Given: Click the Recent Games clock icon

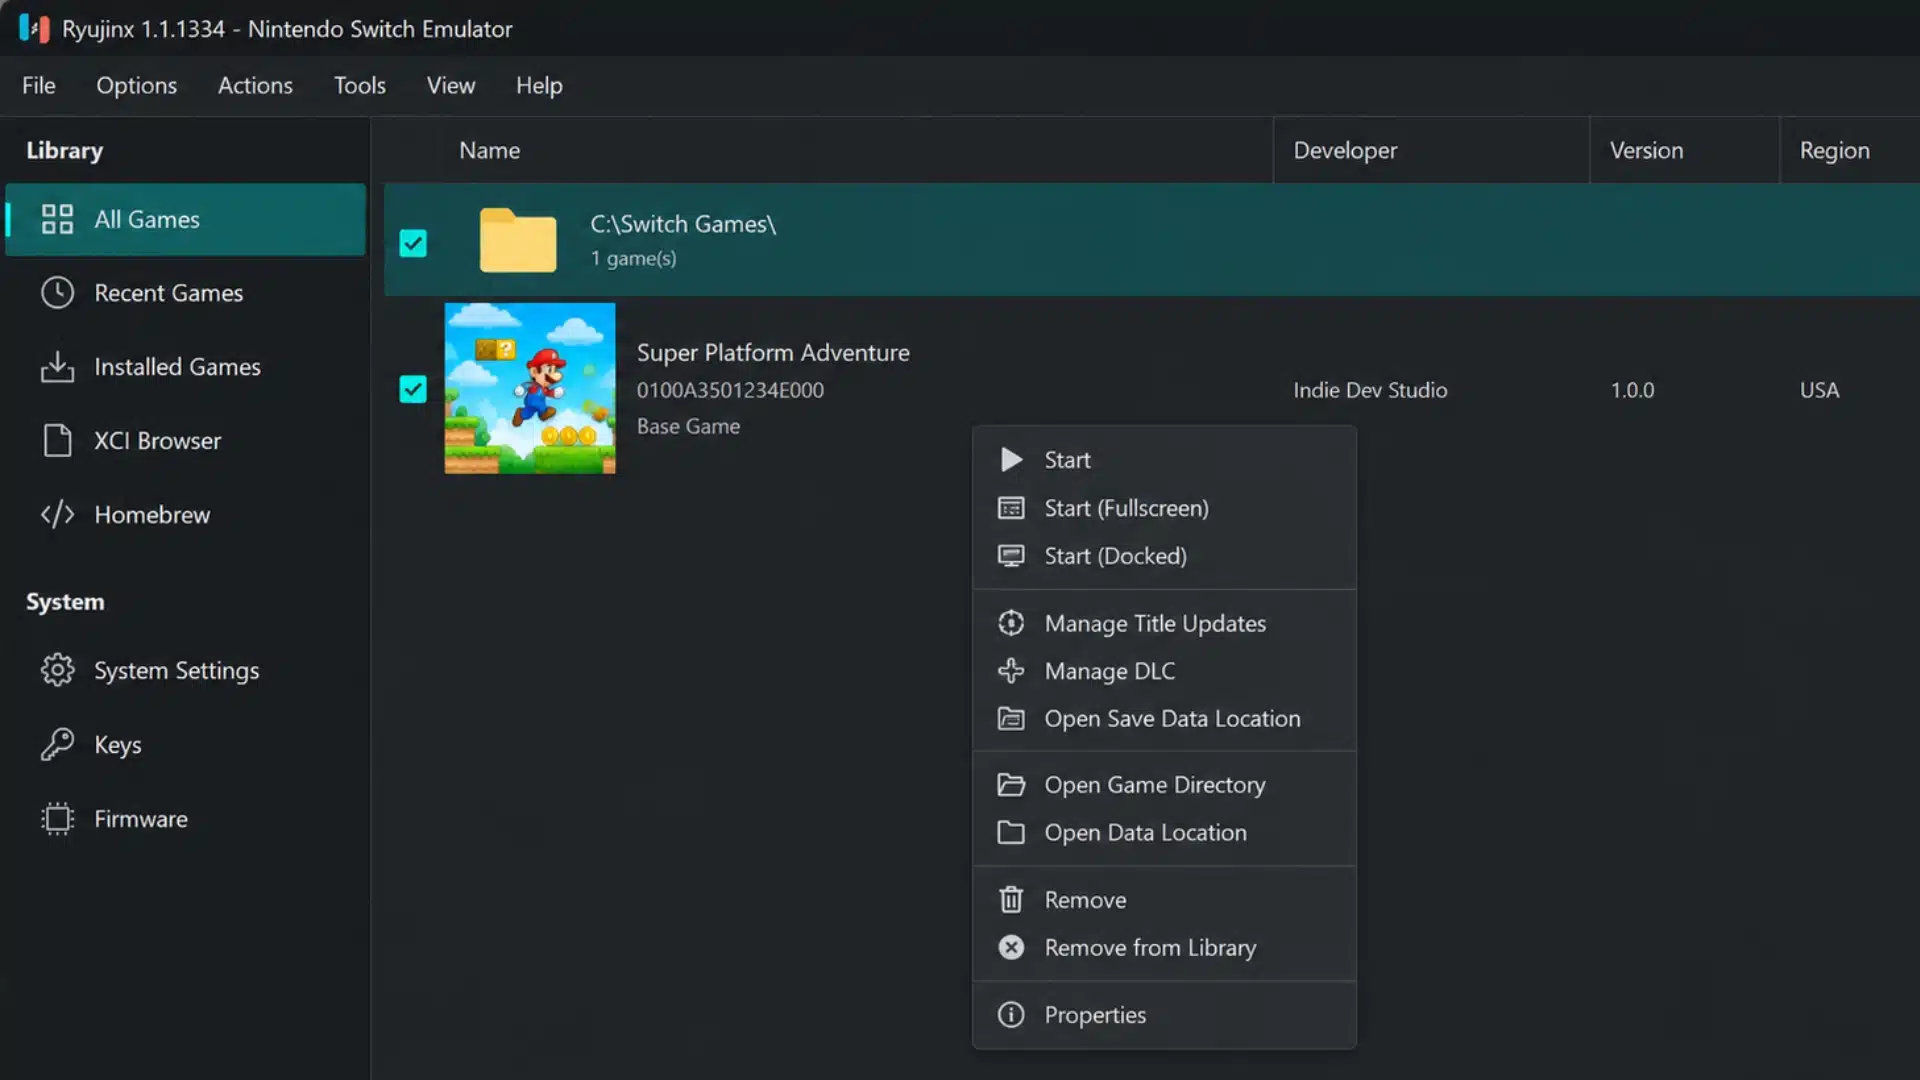Looking at the screenshot, I should pyautogui.click(x=57, y=293).
